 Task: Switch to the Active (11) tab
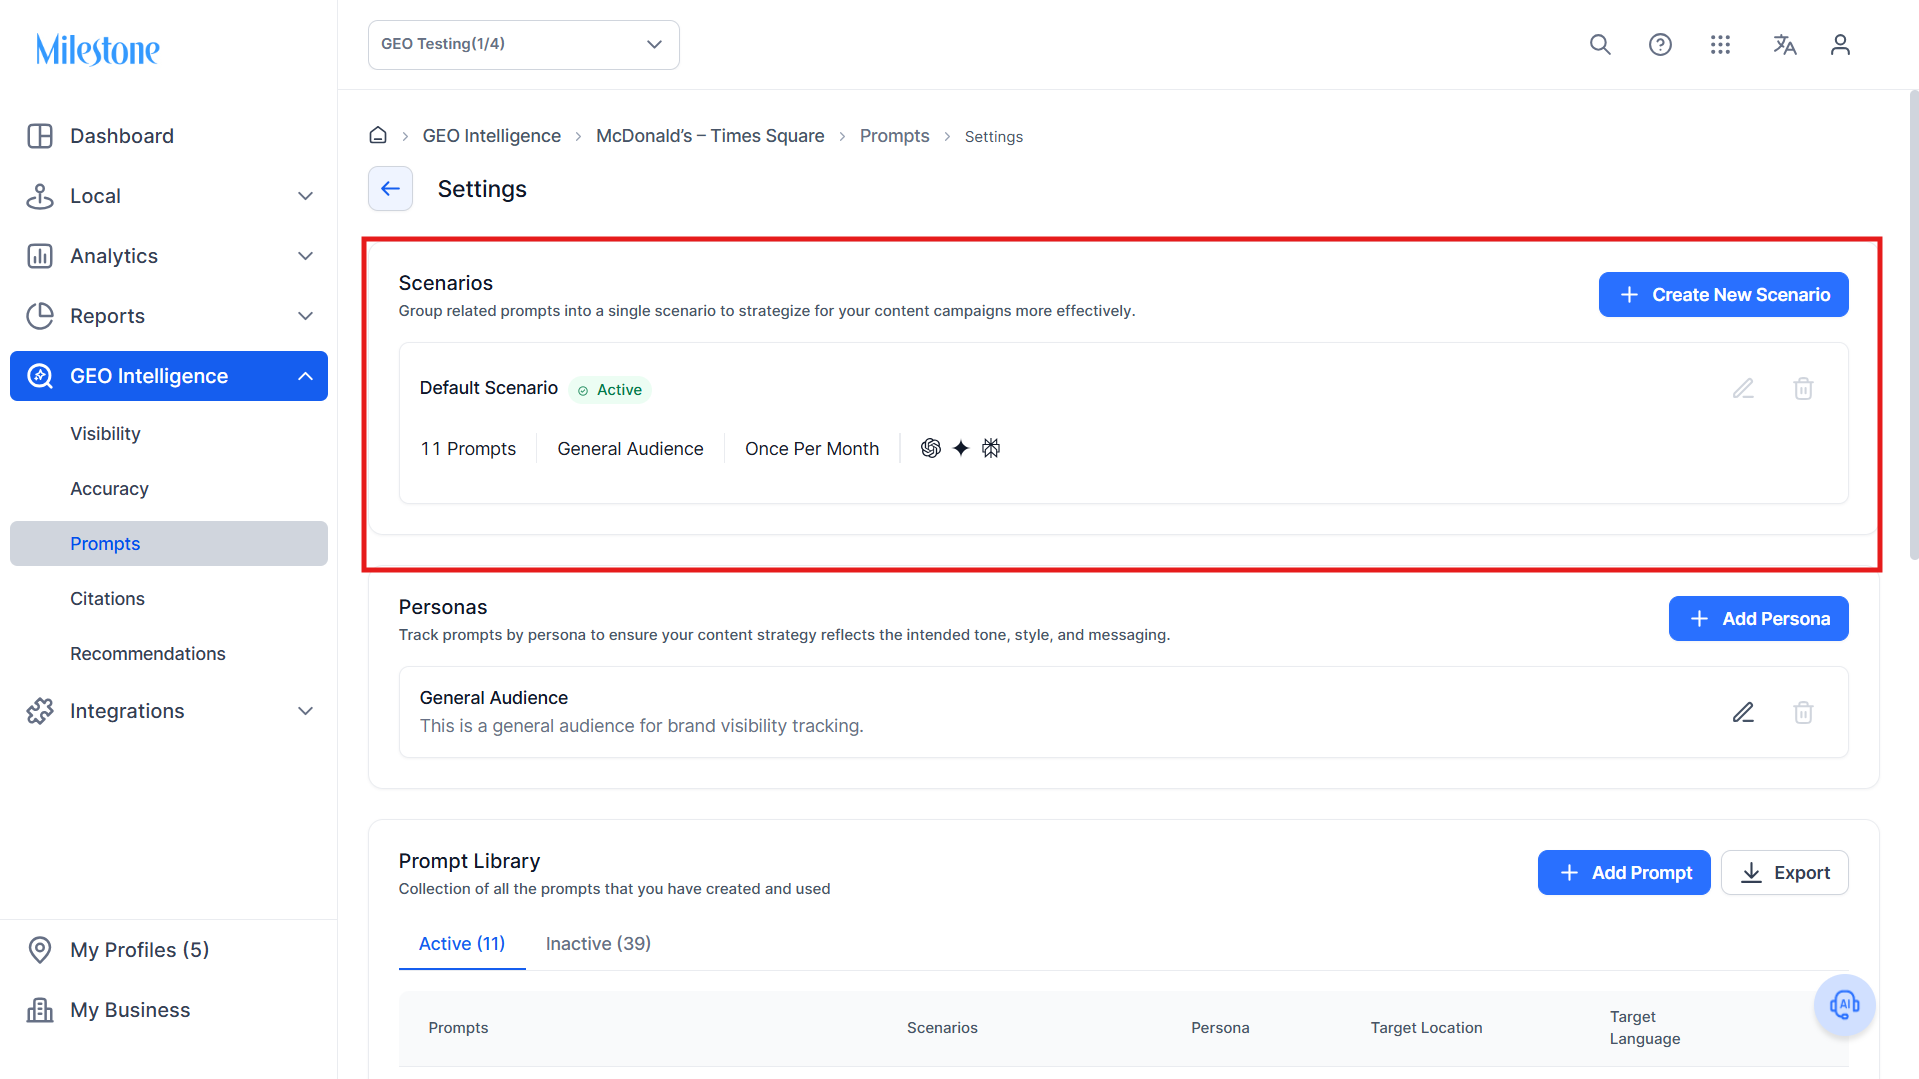(x=462, y=944)
